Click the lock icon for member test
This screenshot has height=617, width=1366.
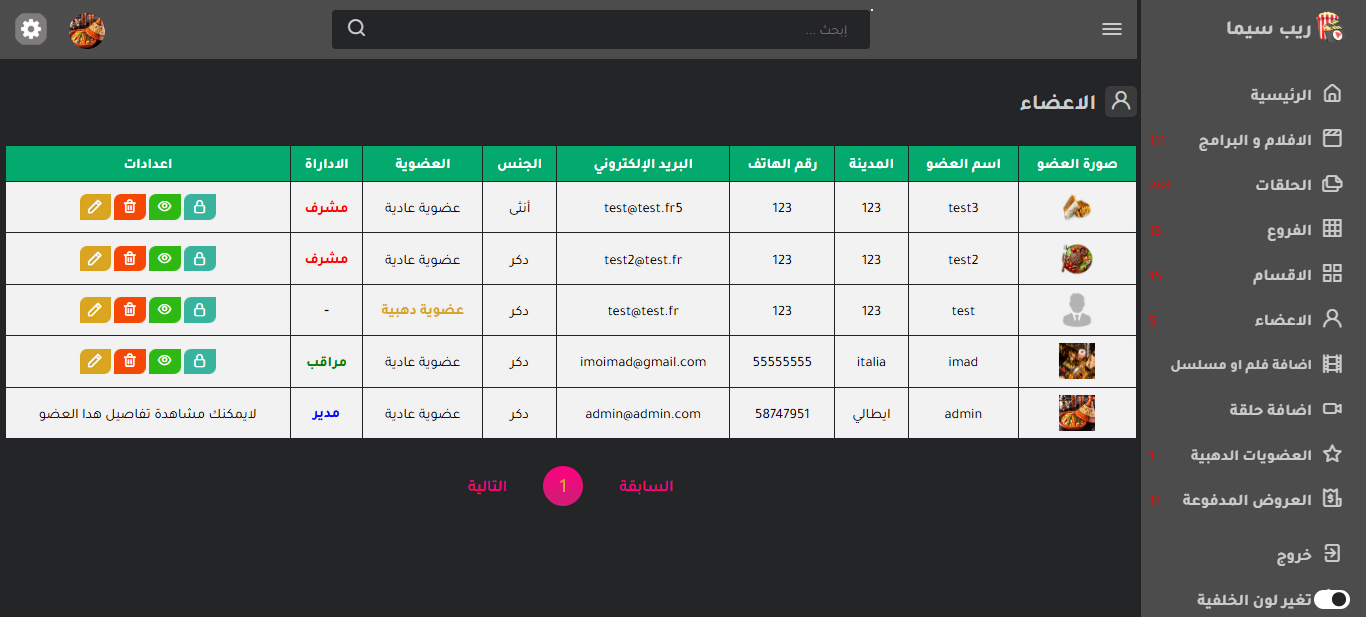pyautogui.click(x=199, y=310)
